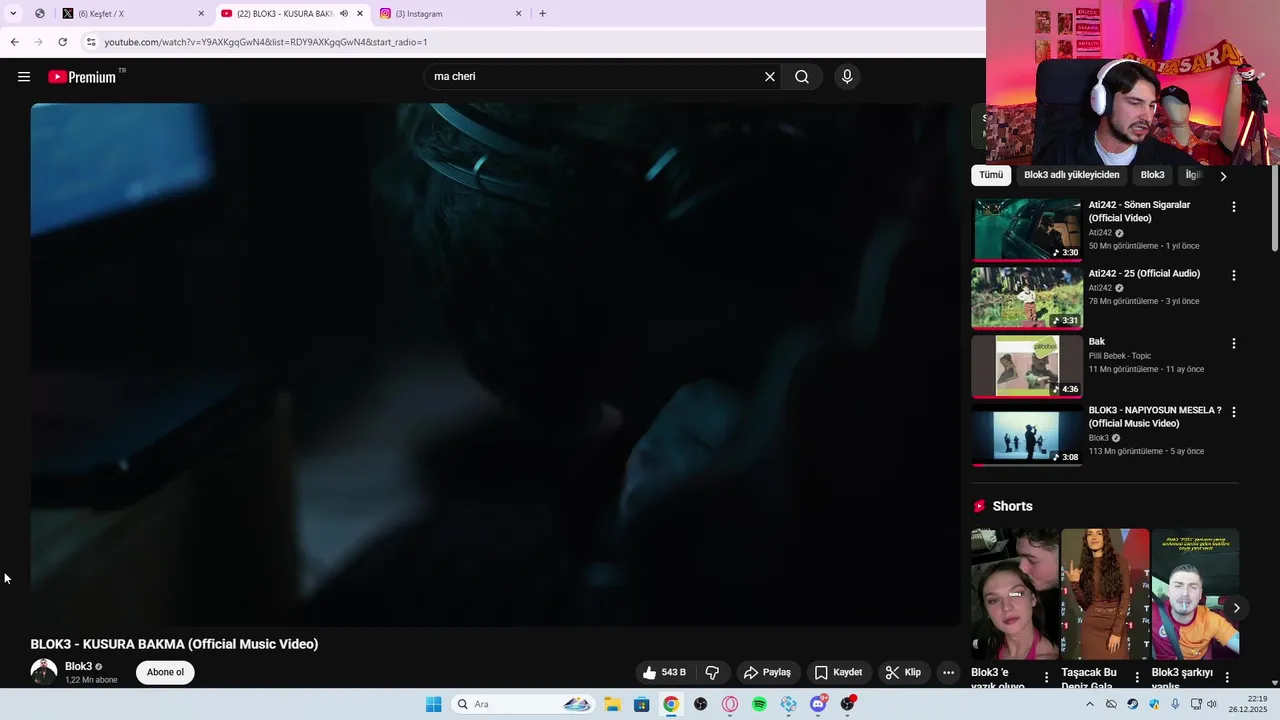Start voice search with microphone icon
The width and height of the screenshot is (1280, 720).
pos(847,77)
